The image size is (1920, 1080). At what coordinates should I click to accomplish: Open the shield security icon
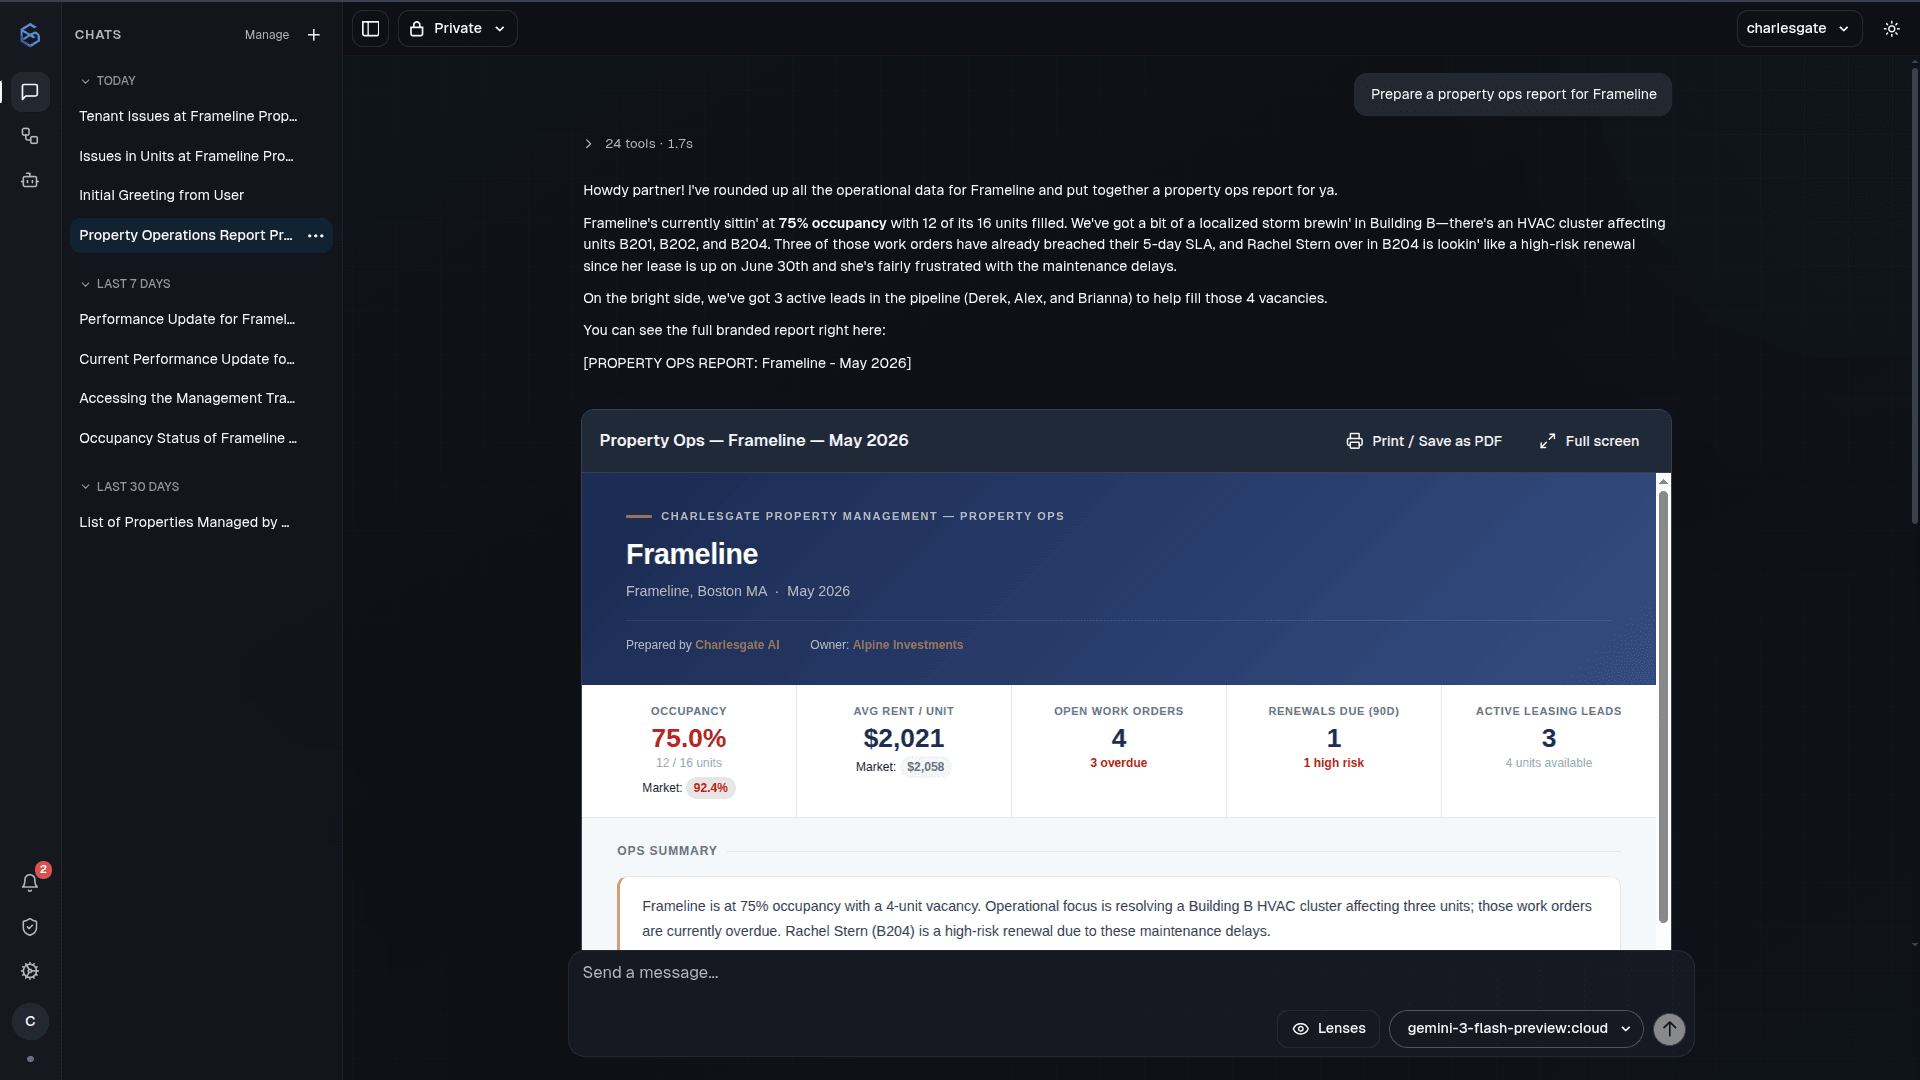tap(30, 927)
